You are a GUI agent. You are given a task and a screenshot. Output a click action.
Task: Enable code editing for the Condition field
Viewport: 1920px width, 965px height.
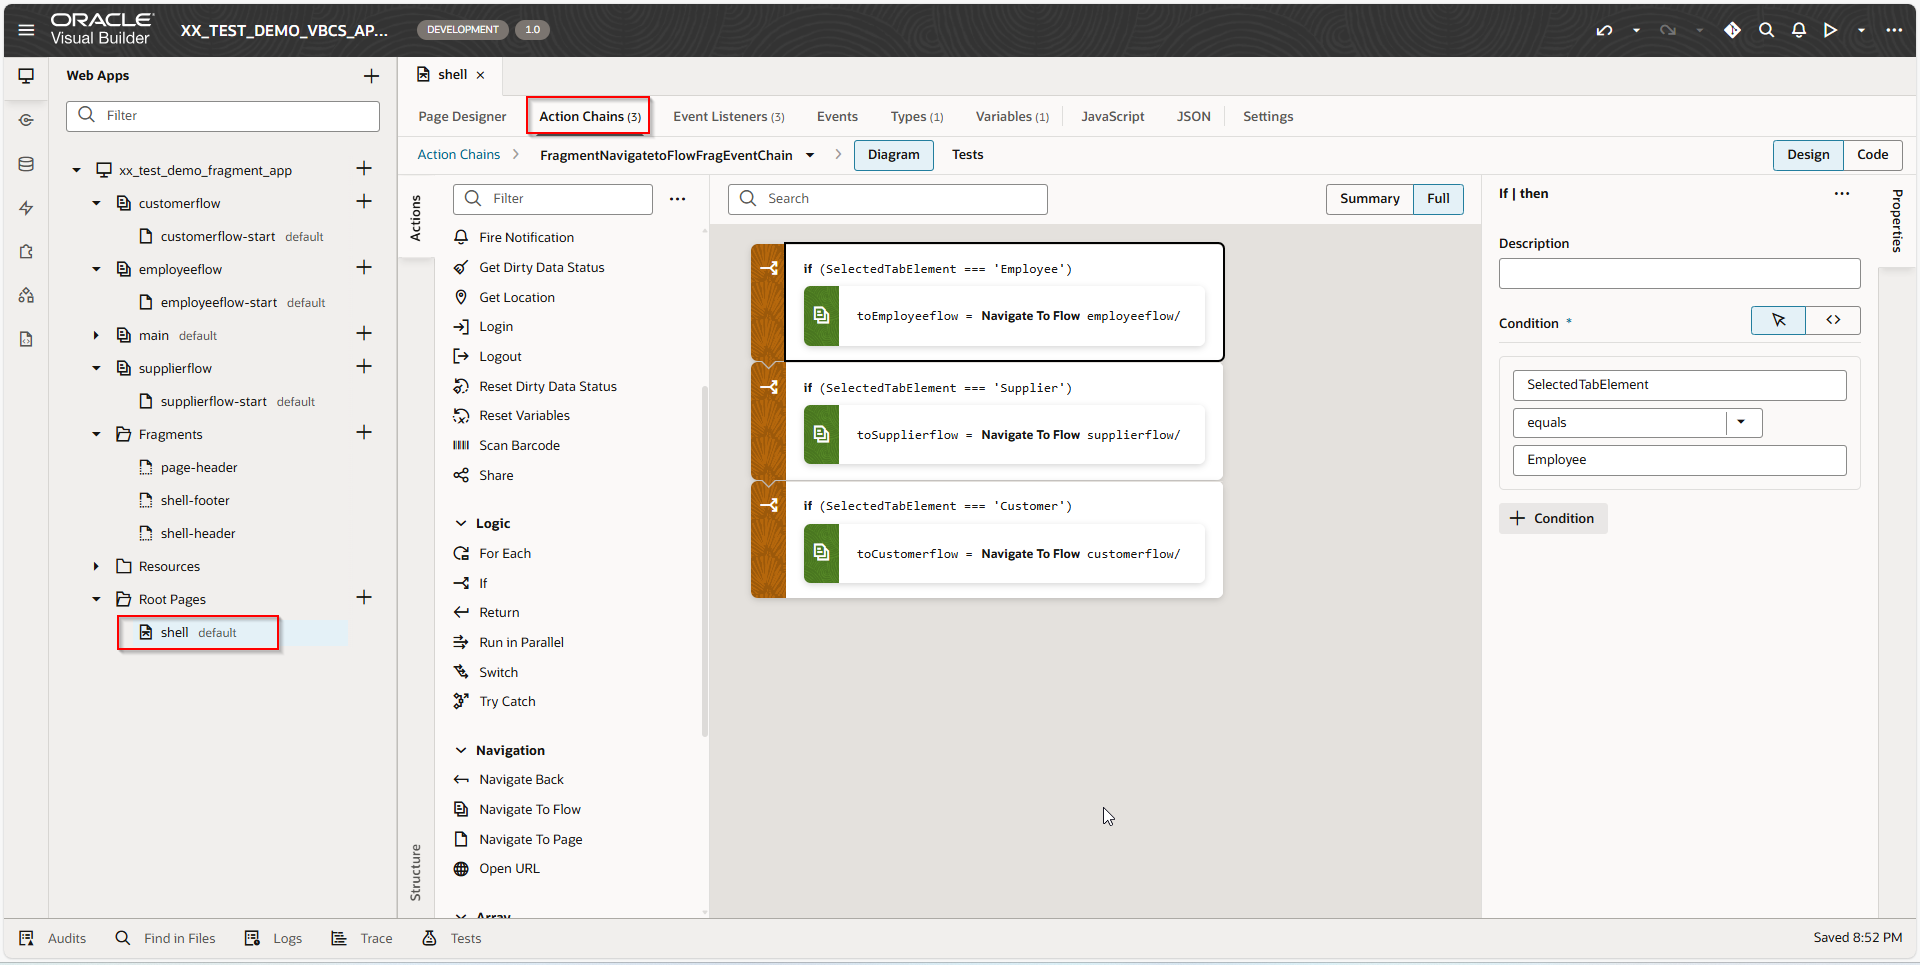click(x=1833, y=320)
